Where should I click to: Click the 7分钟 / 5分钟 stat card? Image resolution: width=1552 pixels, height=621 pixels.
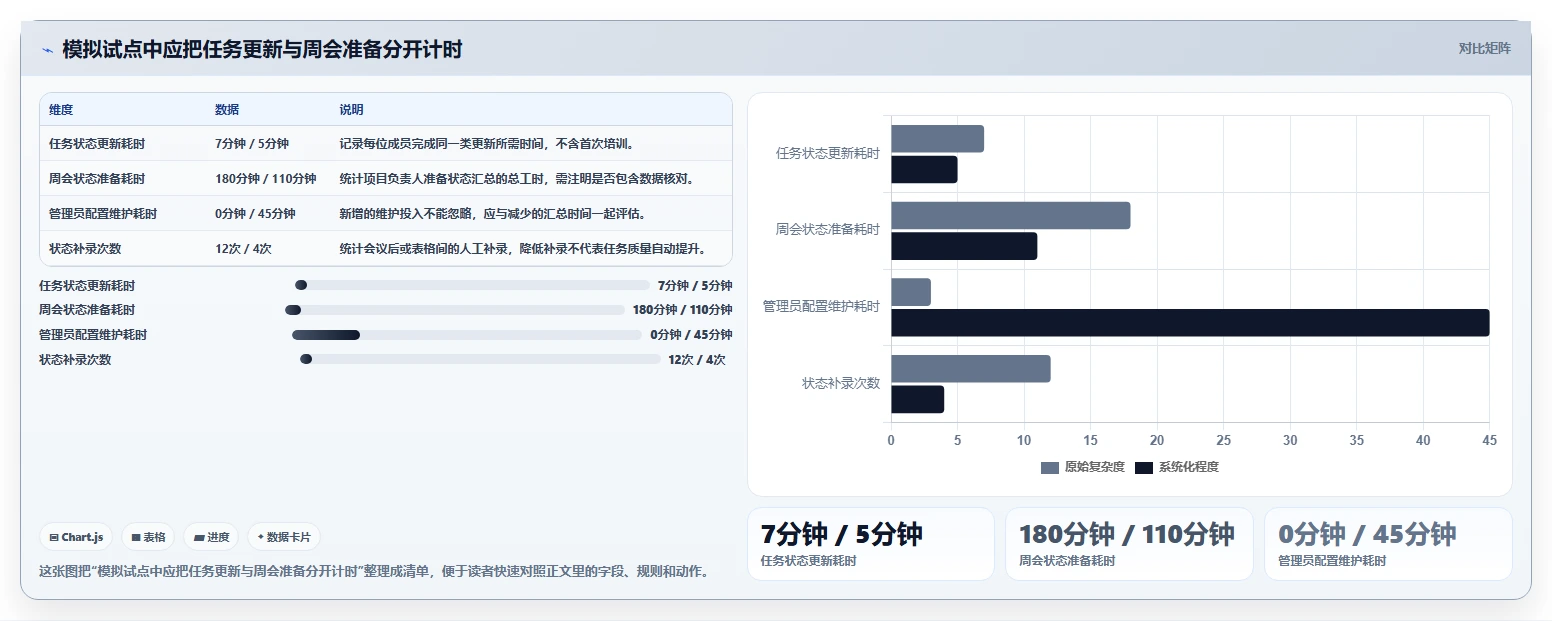[871, 544]
